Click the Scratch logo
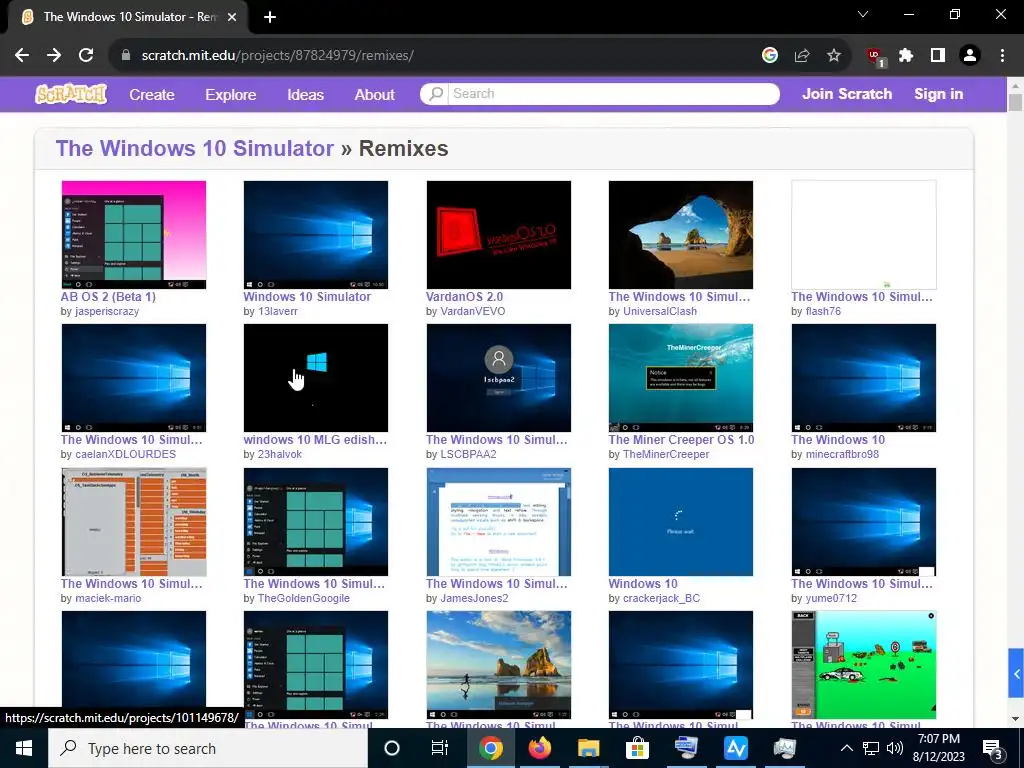1024x768 pixels. coord(71,94)
